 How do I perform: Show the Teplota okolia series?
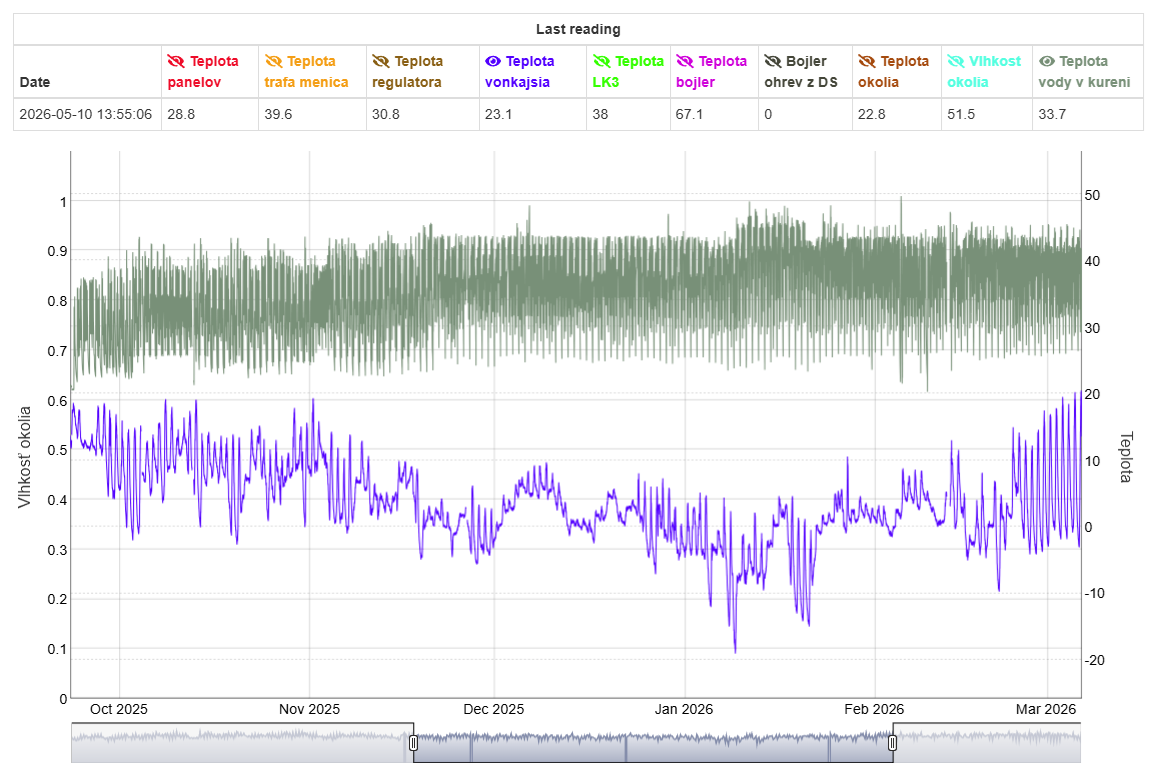tap(867, 62)
